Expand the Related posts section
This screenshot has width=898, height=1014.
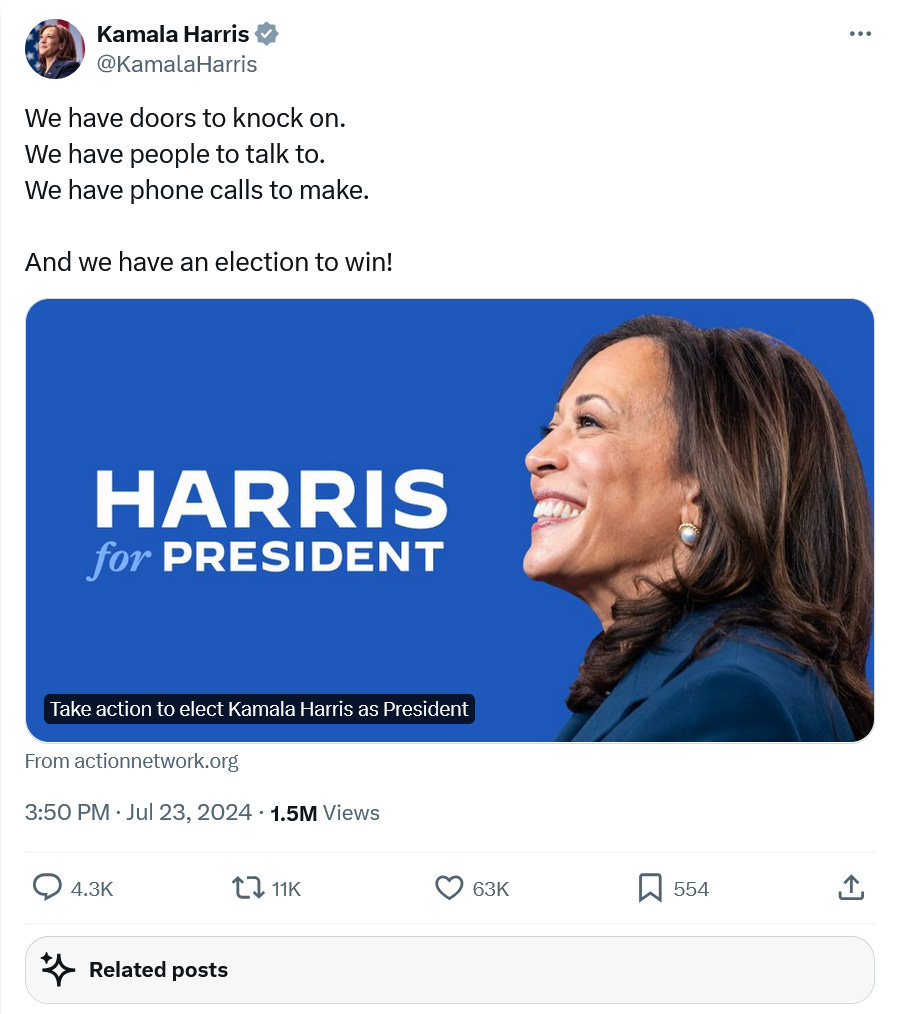coord(450,970)
